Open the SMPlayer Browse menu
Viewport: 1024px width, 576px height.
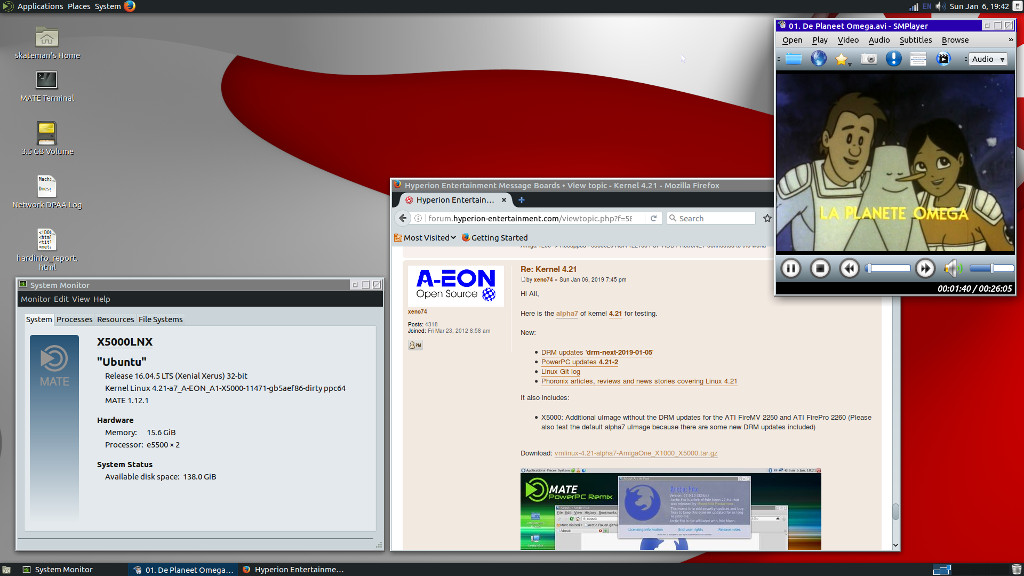(955, 40)
